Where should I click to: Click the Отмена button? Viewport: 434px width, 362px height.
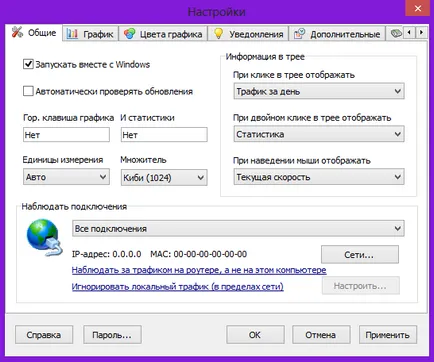321,335
